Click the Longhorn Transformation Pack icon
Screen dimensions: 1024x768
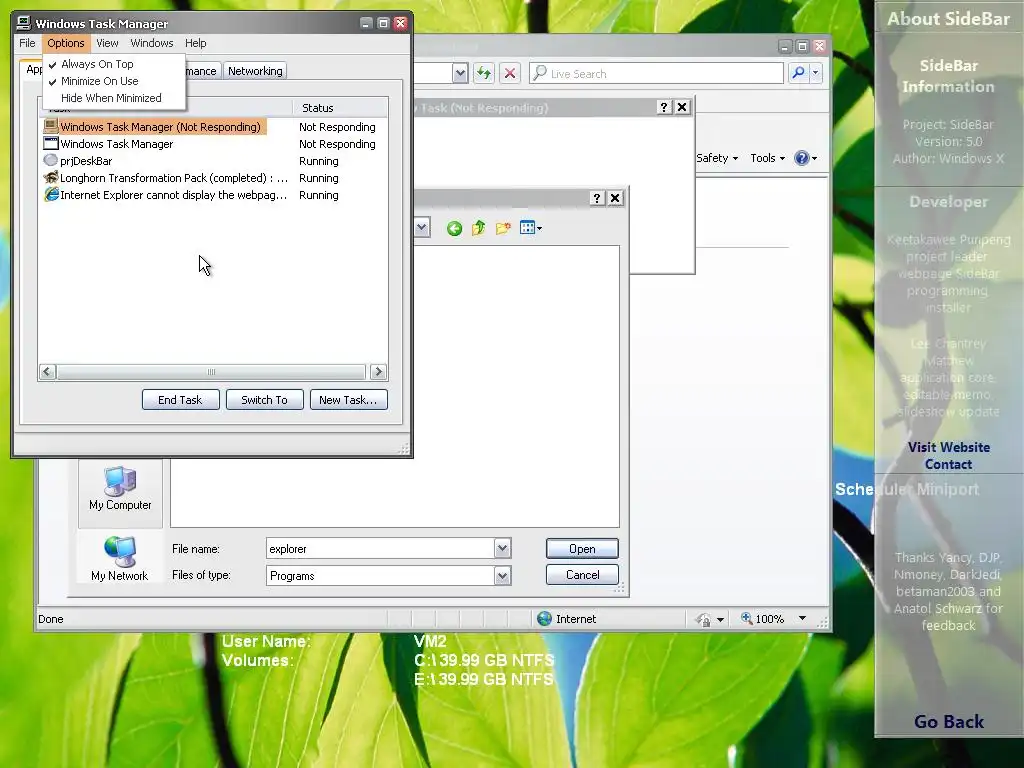click(x=51, y=177)
